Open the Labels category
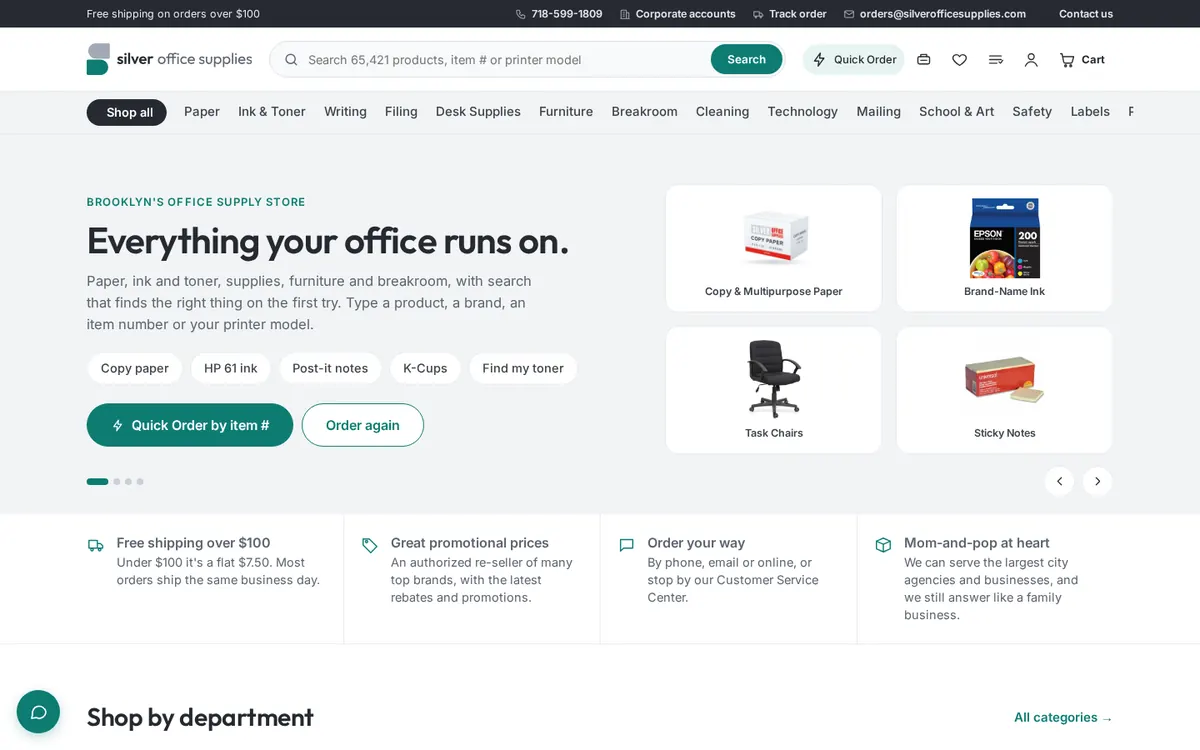The height and width of the screenshot is (750, 1200). (x=1090, y=112)
